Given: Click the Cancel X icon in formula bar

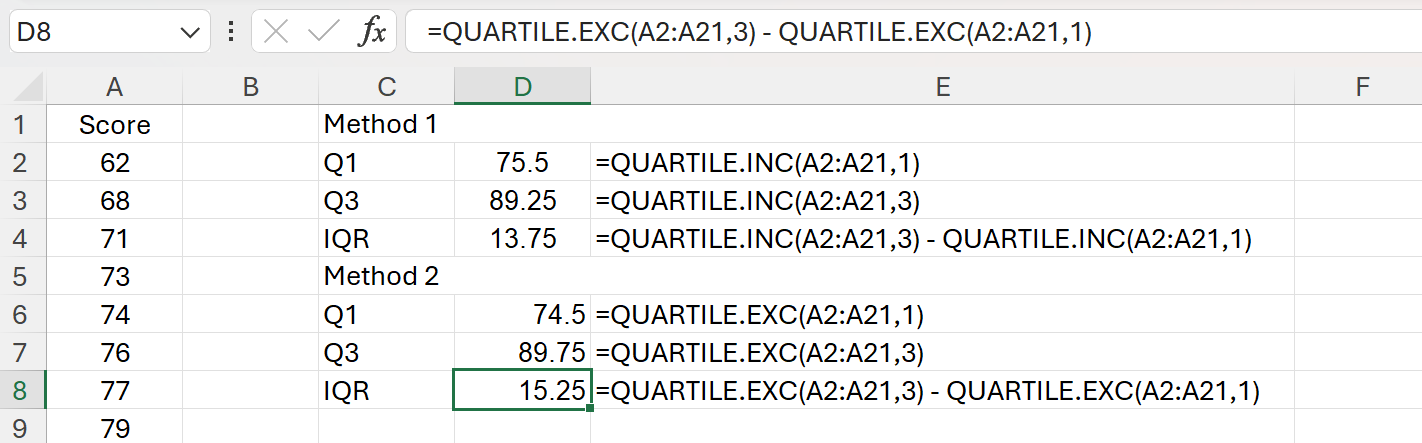Looking at the screenshot, I should (x=277, y=32).
